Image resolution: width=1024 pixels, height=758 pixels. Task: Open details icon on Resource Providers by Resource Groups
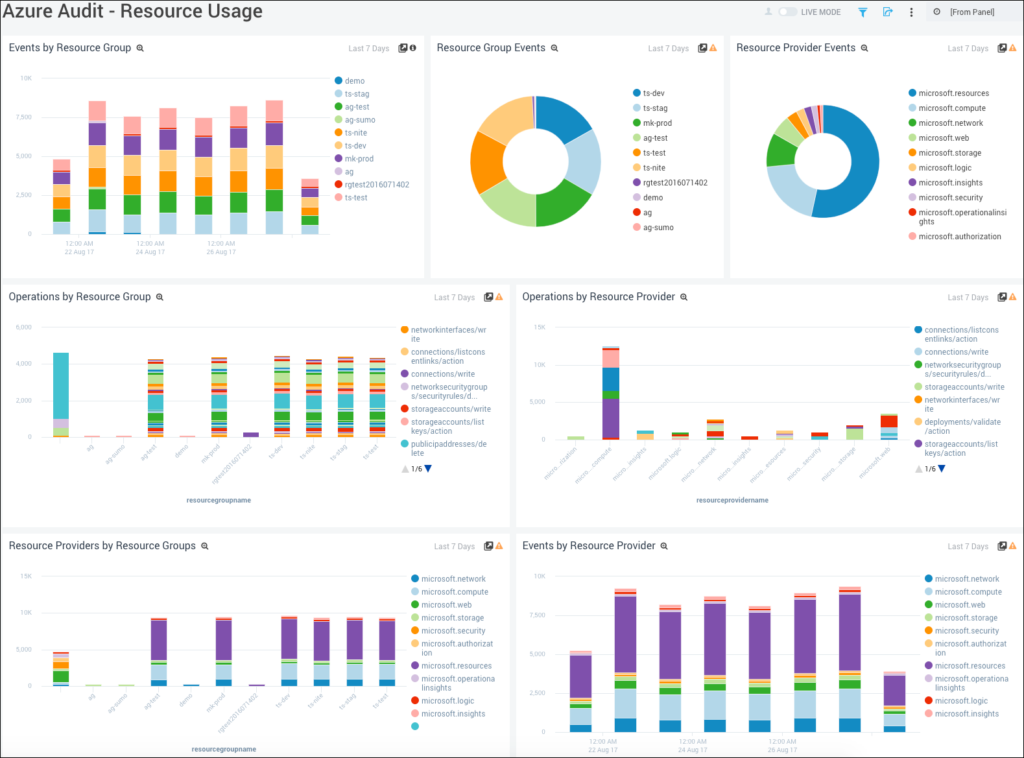click(x=488, y=546)
